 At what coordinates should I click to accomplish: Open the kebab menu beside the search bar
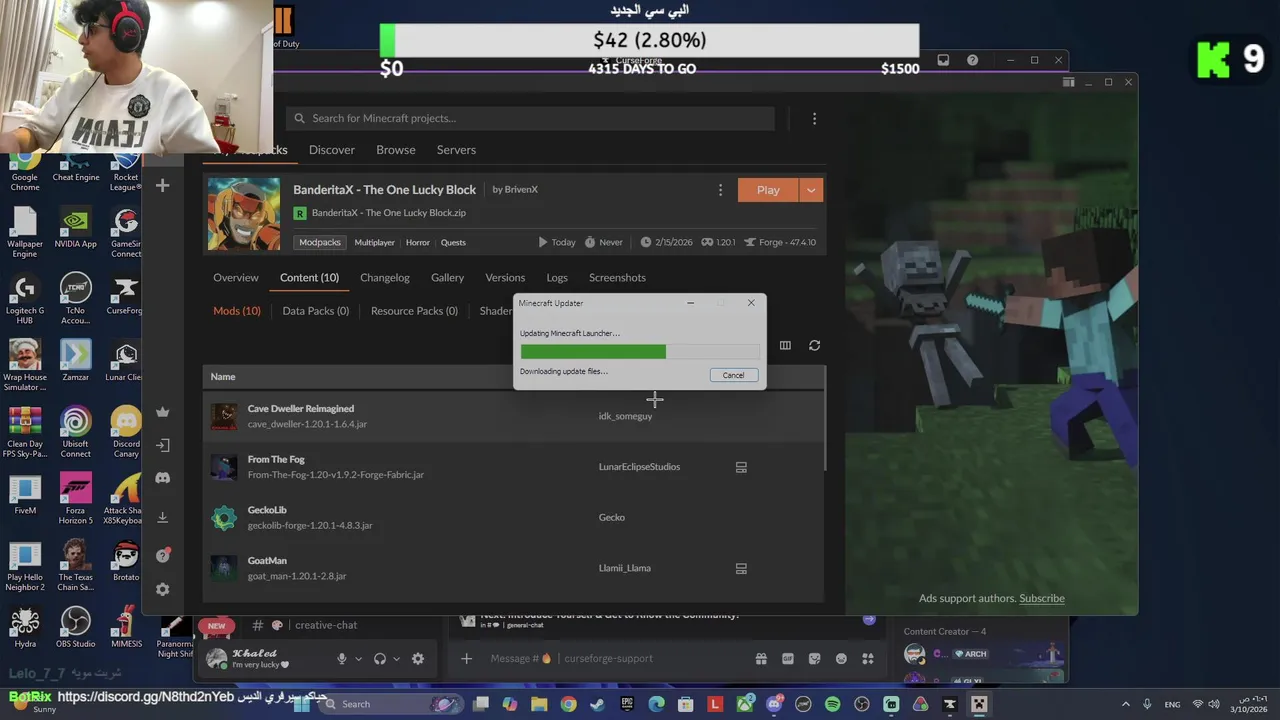(814, 118)
